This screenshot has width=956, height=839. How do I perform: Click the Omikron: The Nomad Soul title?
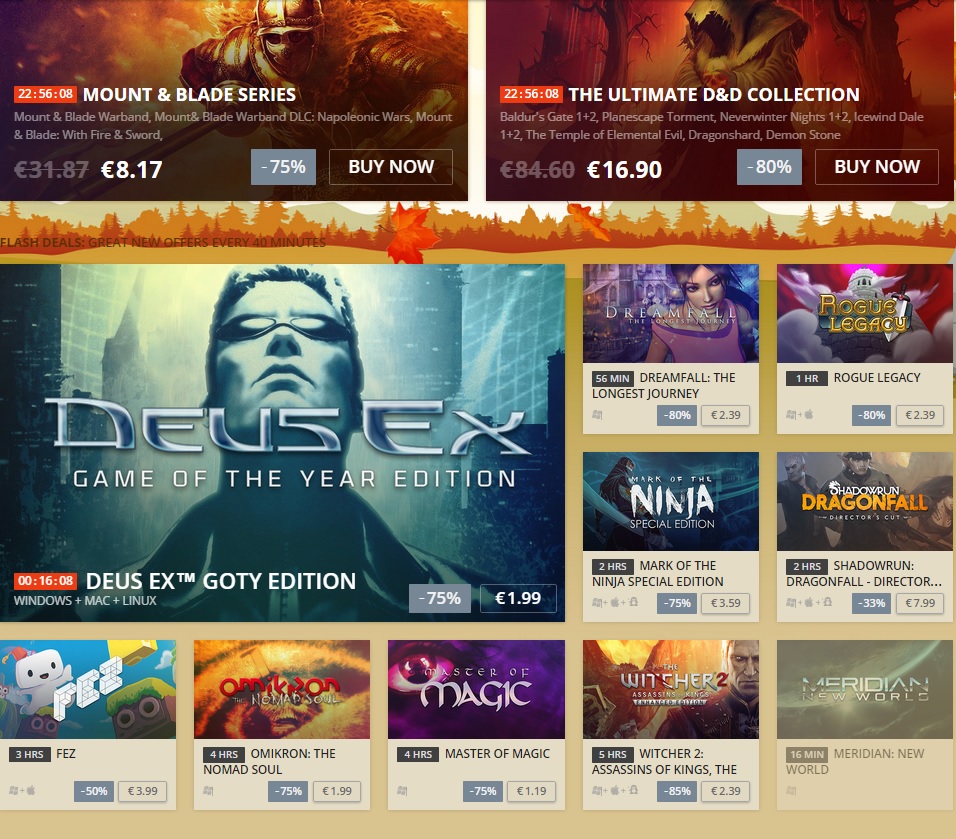(x=269, y=762)
